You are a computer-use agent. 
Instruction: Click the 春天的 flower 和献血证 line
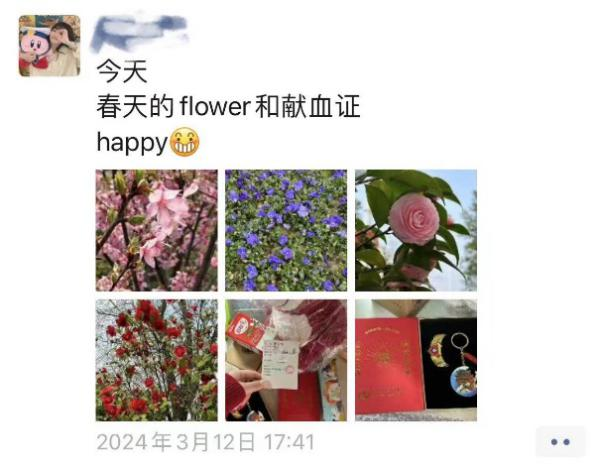[x=228, y=107]
